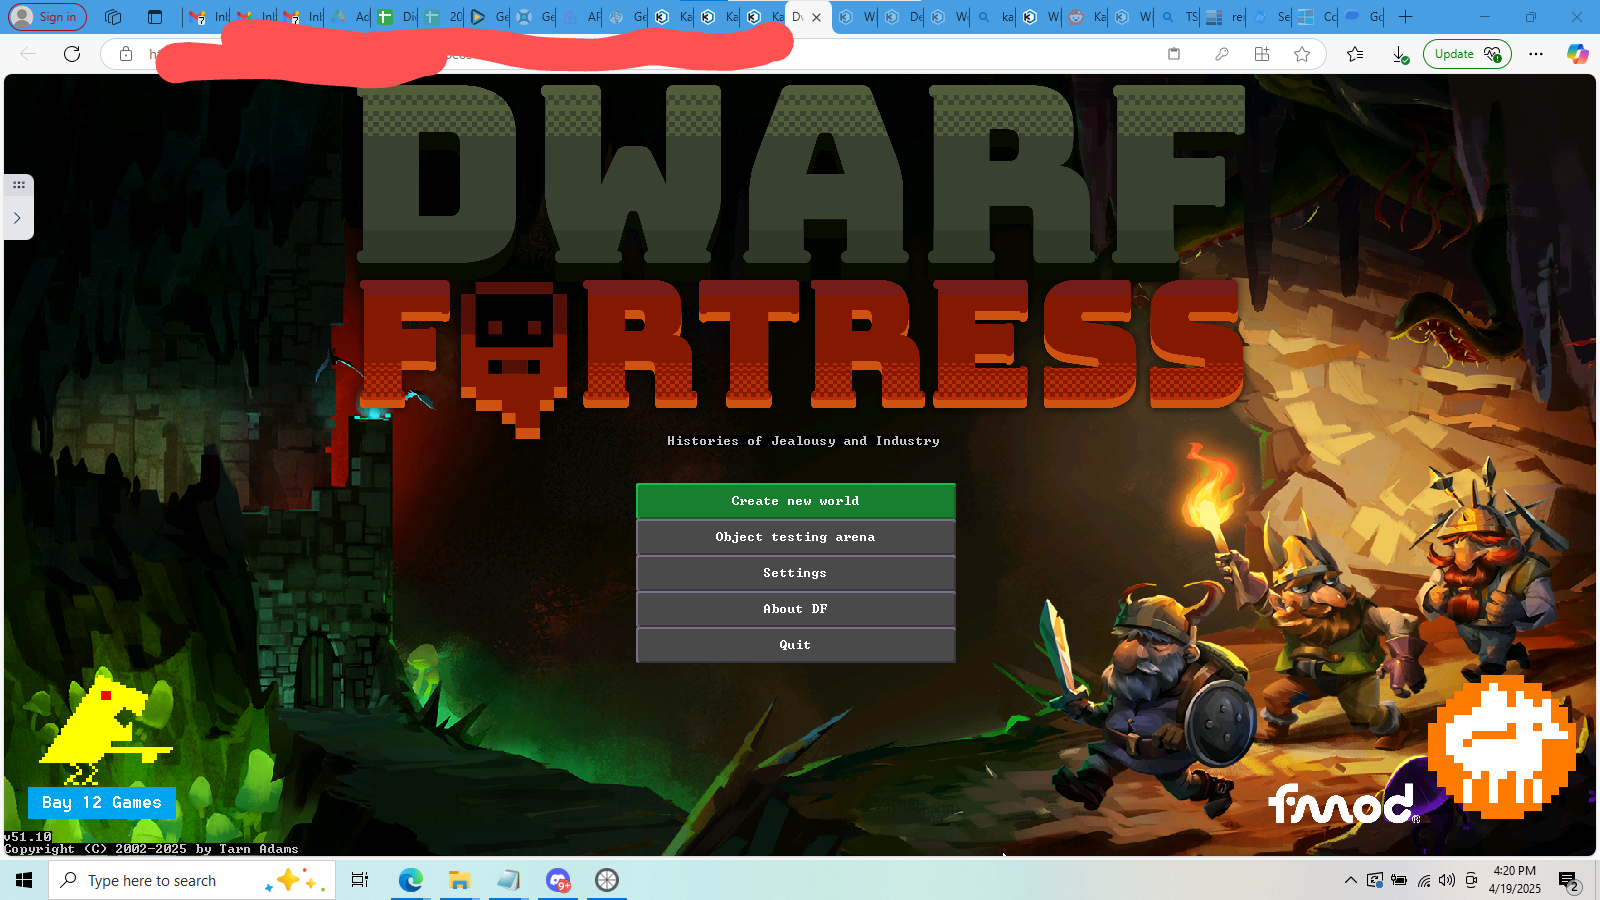Viewport: 1600px width, 900px height.
Task: Open File Explorer from taskbar
Action: click(459, 880)
